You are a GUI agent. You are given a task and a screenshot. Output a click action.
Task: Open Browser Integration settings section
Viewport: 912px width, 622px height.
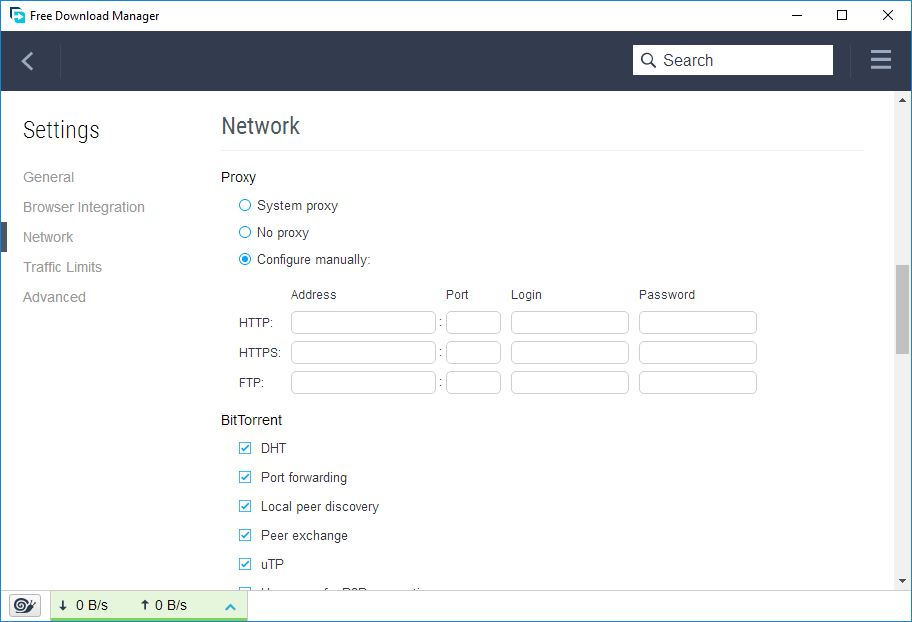click(84, 207)
